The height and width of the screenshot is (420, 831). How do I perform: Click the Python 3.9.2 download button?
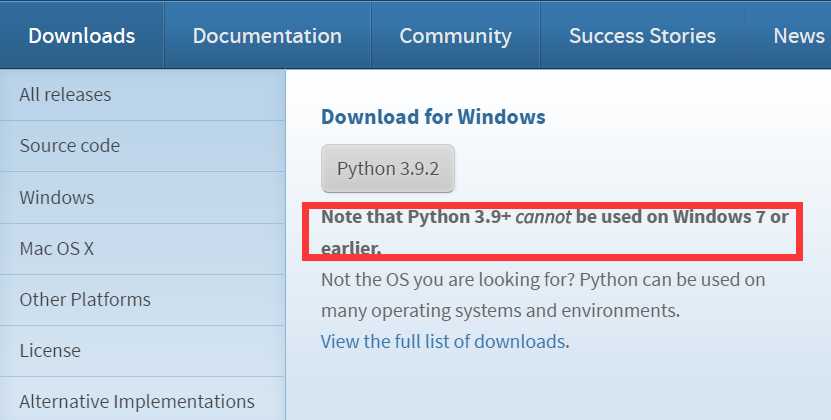pyautogui.click(x=388, y=169)
